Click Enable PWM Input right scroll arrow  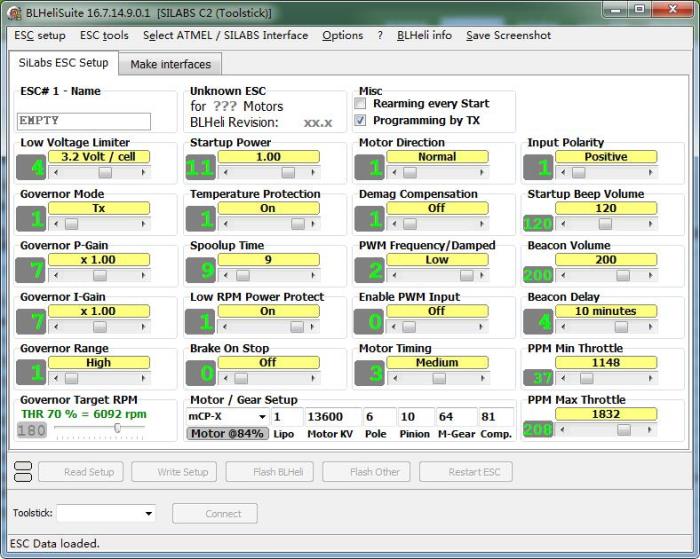(482, 327)
